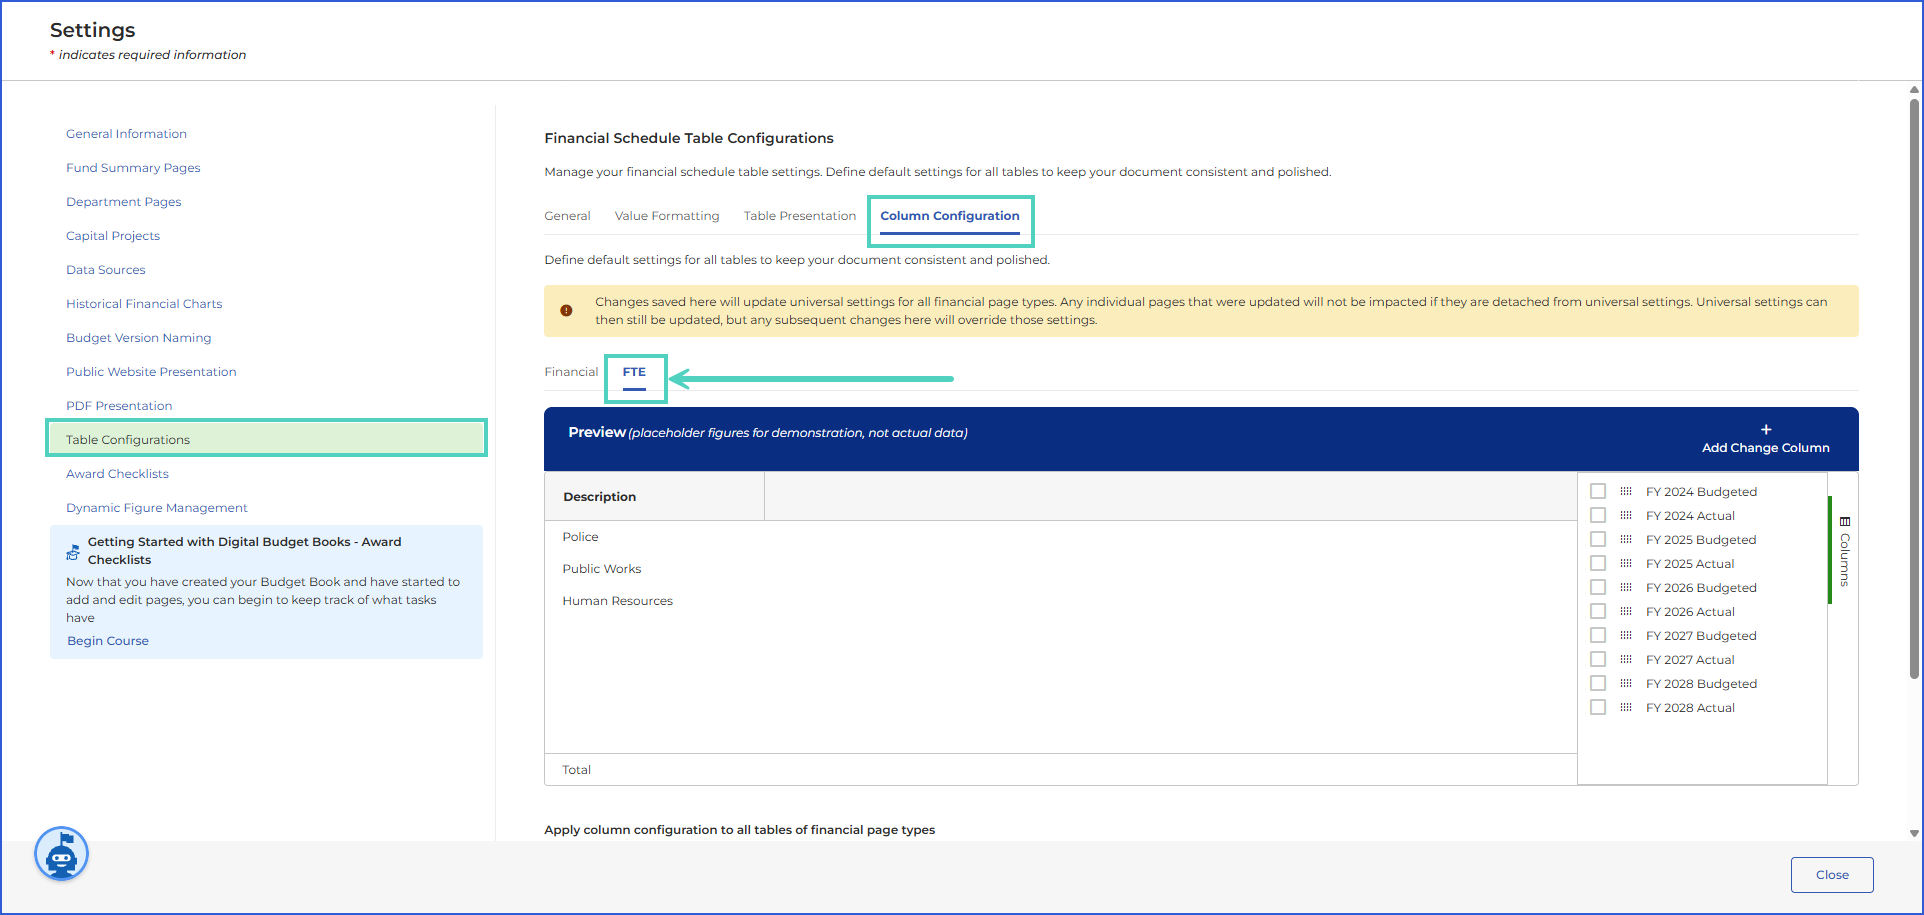The height and width of the screenshot is (915, 1924).
Task: Grab the drag handle for FY 2028 Budgeted
Action: [x=1626, y=683]
